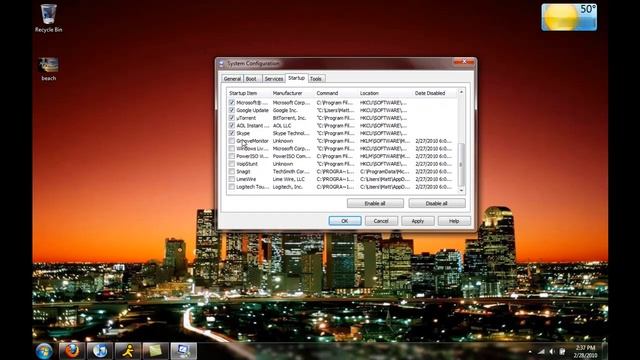Image resolution: width=640 pixels, height=360 pixels.
Task: Enable the PowerISO startup checkbox
Action: click(x=231, y=156)
